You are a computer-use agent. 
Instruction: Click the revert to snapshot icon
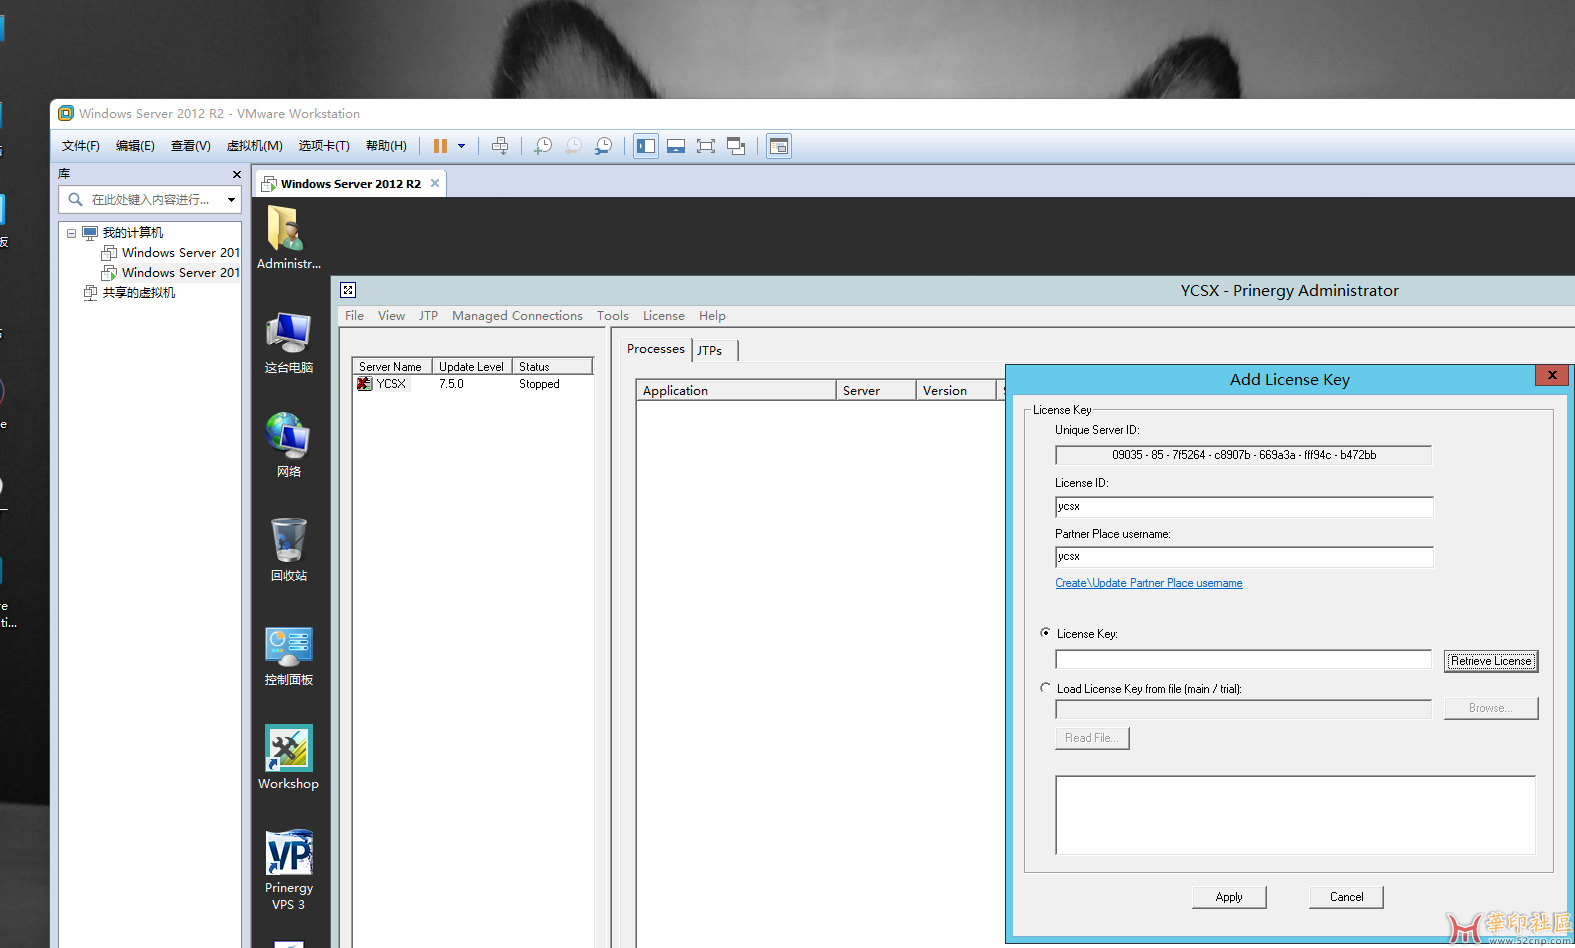(573, 146)
